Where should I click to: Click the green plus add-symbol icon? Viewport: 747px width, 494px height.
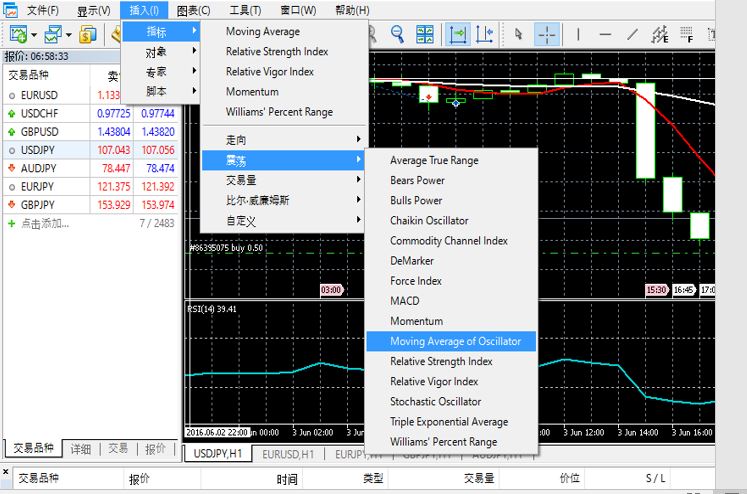[x=11, y=223]
